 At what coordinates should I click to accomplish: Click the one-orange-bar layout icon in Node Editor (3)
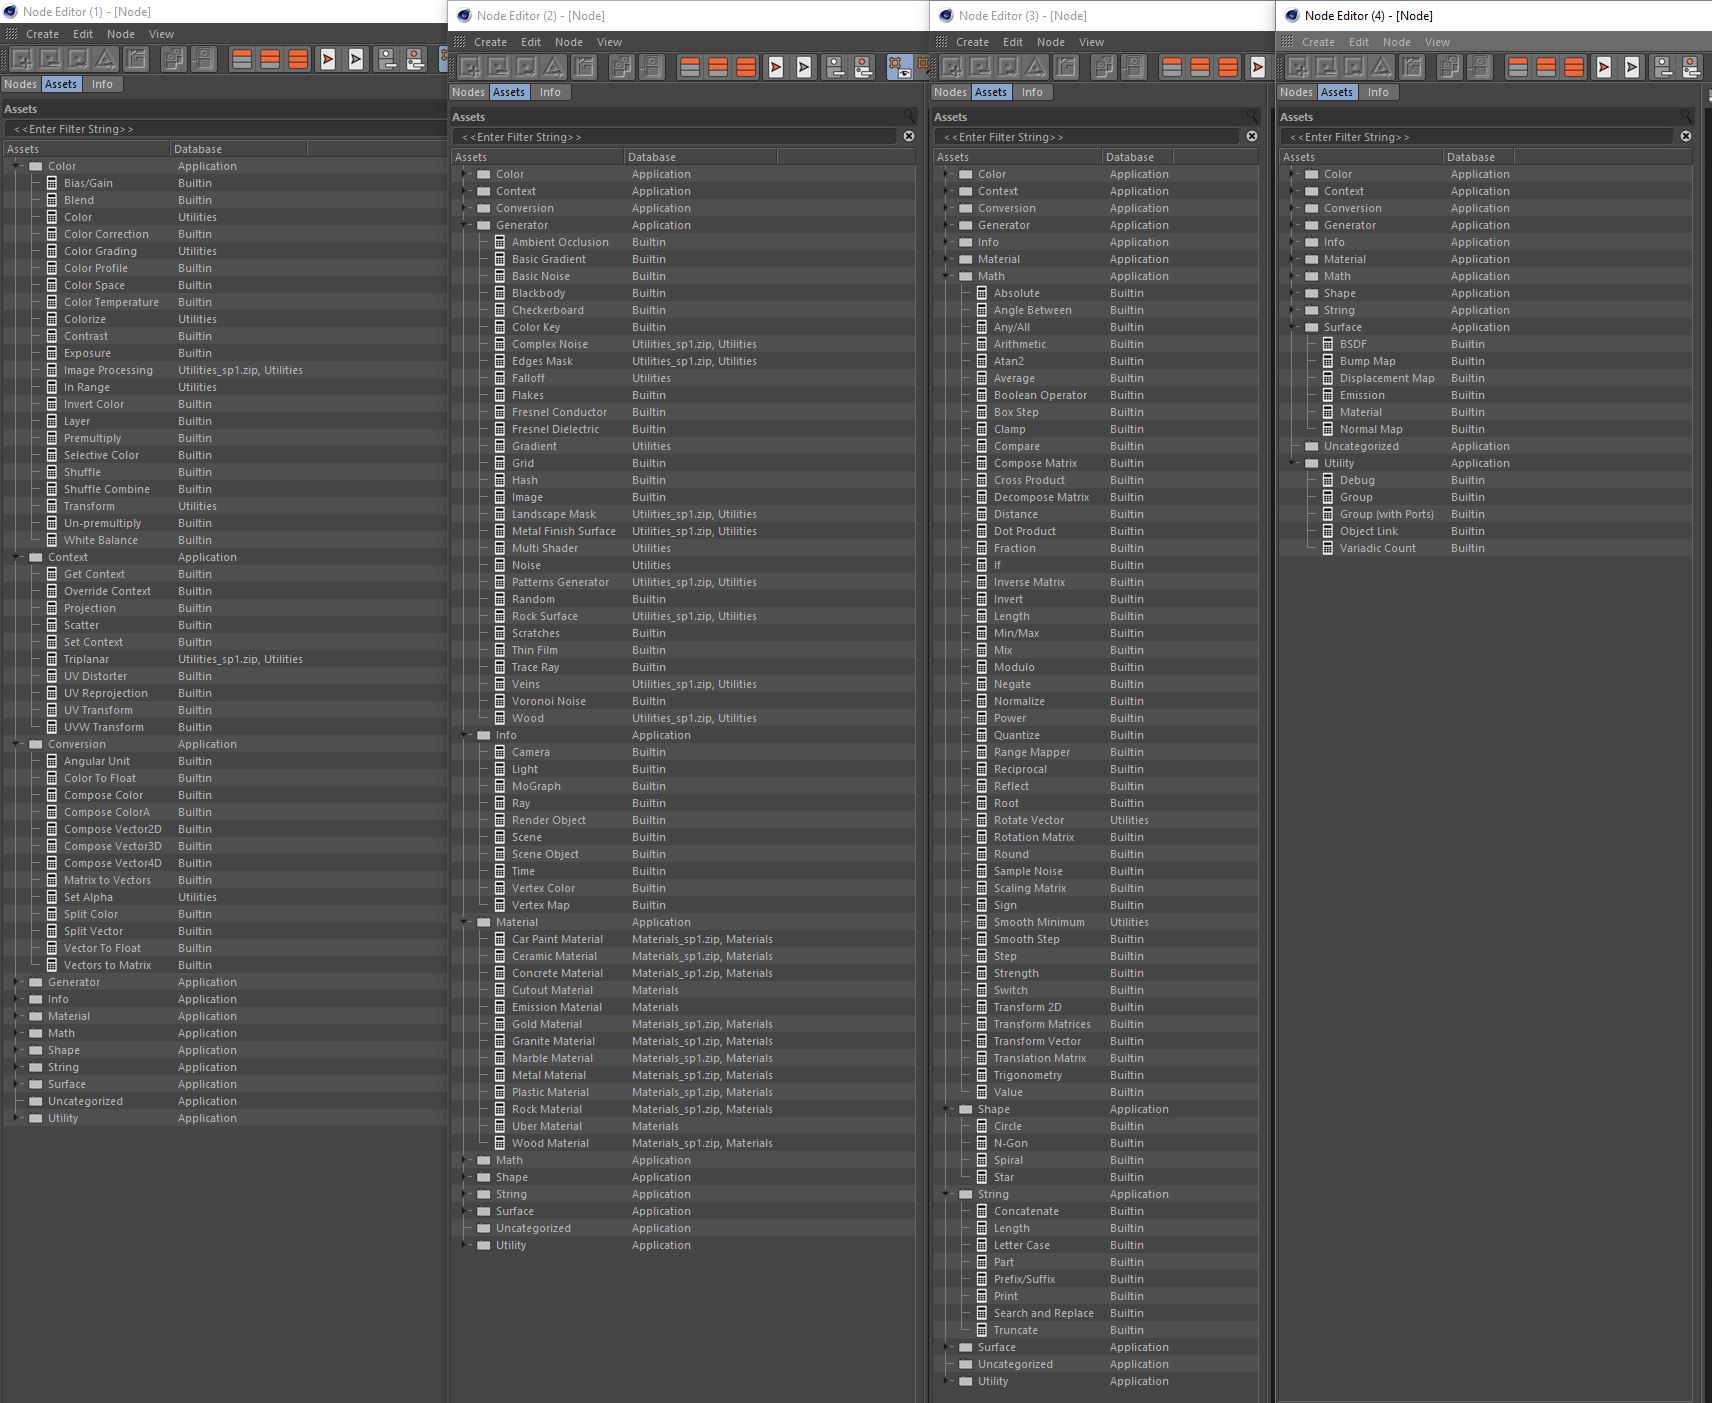pos(1172,67)
